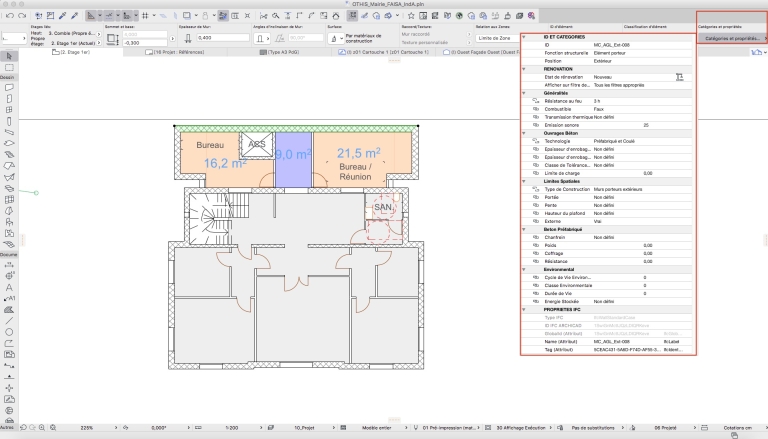
Task: Select the Stair tool
Action: (9, 155)
